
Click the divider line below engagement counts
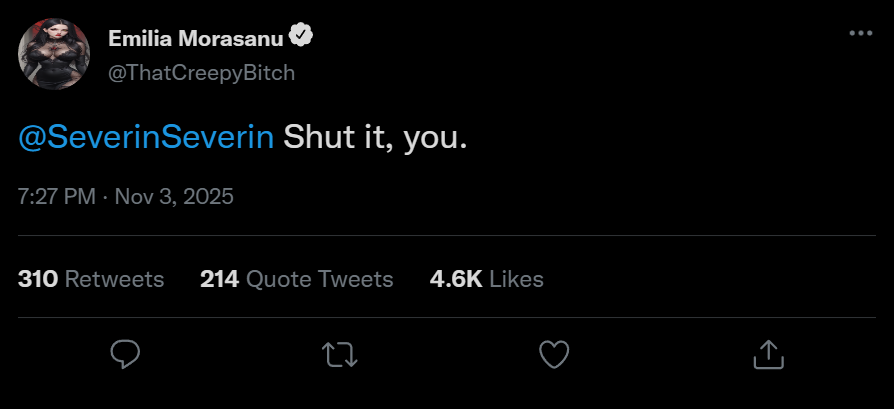pyautogui.click(x=447, y=317)
